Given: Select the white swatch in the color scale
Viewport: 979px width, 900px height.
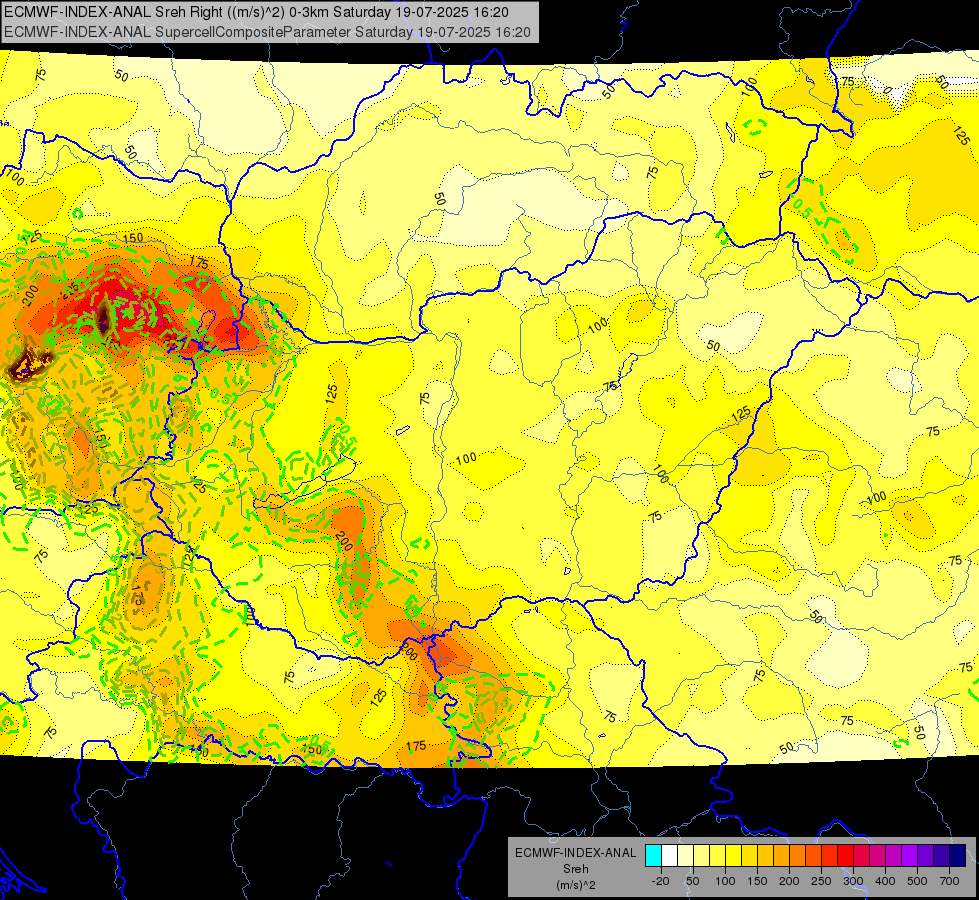Looking at the screenshot, I should (669, 856).
